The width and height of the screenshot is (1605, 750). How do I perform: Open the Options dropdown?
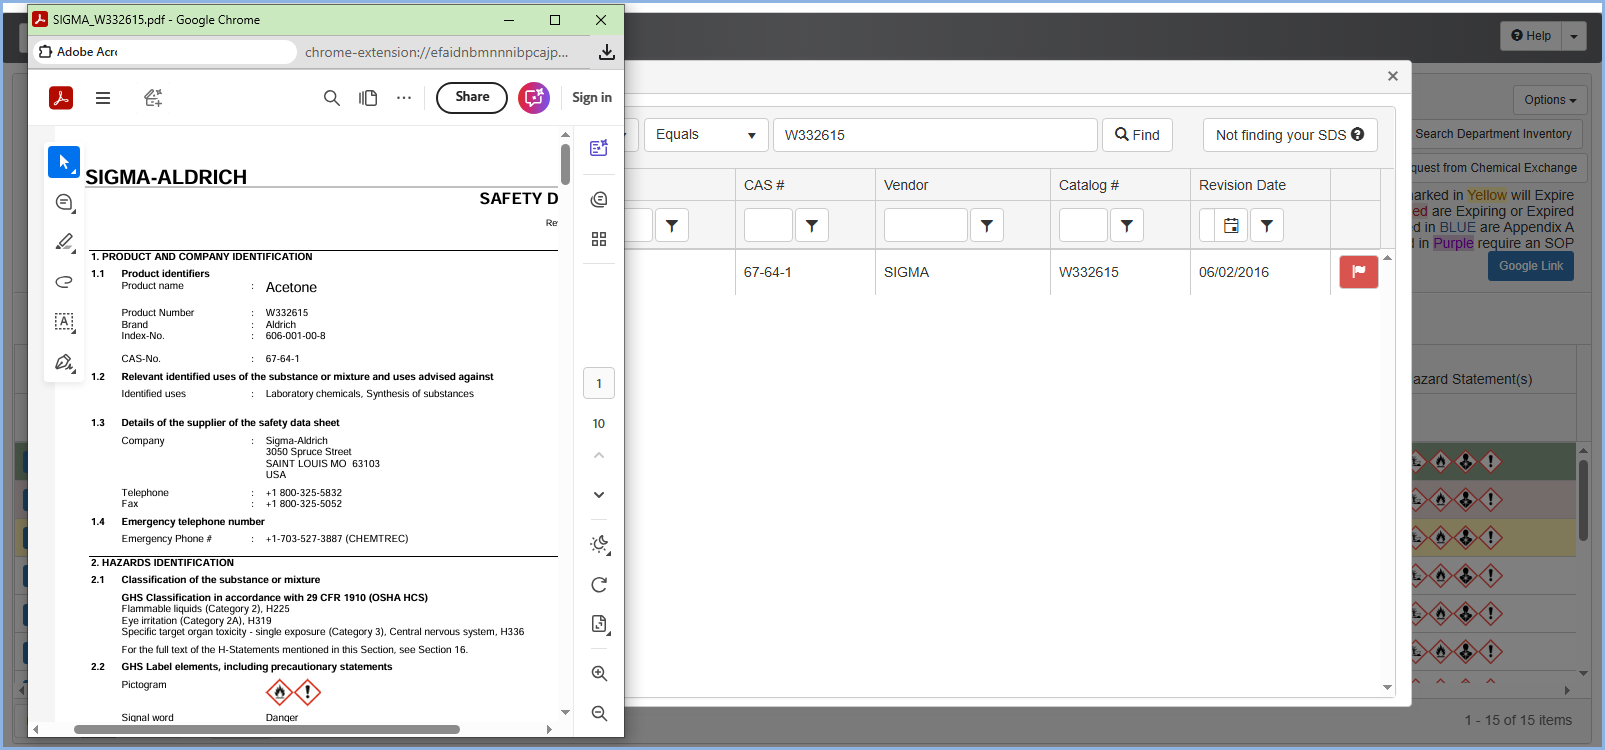[x=1549, y=100]
